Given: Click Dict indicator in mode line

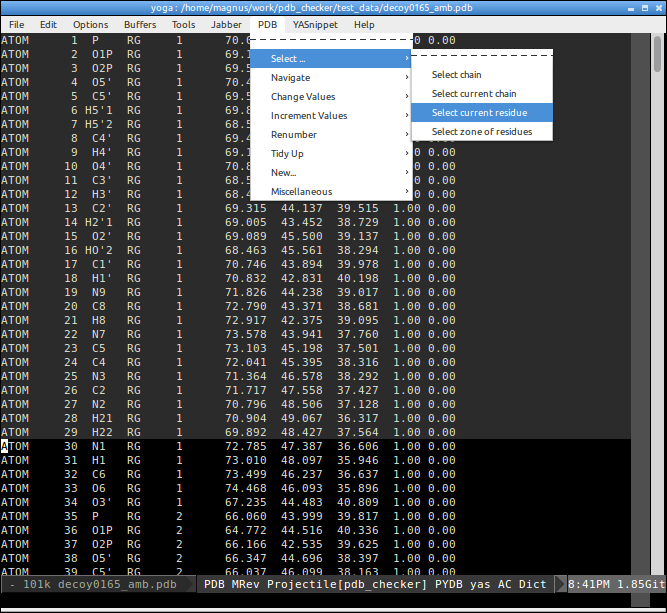Looking at the screenshot, I should [x=532, y=584].
